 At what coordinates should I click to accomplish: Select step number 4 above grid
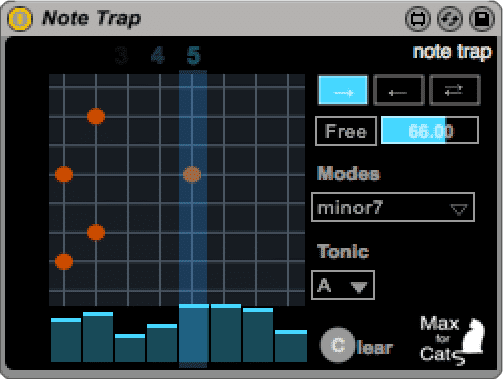157,55
